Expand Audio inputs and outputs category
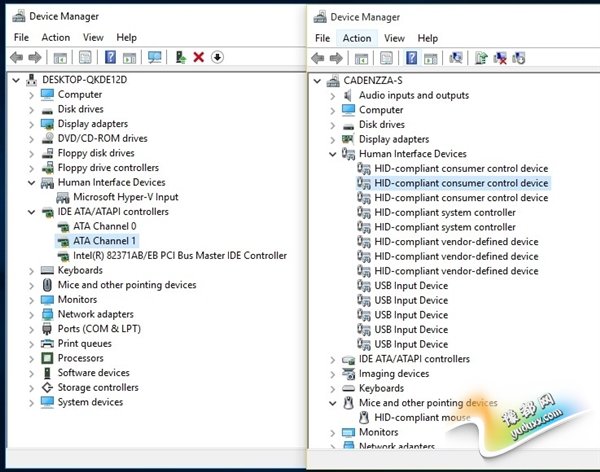 (x=332, y=95)
